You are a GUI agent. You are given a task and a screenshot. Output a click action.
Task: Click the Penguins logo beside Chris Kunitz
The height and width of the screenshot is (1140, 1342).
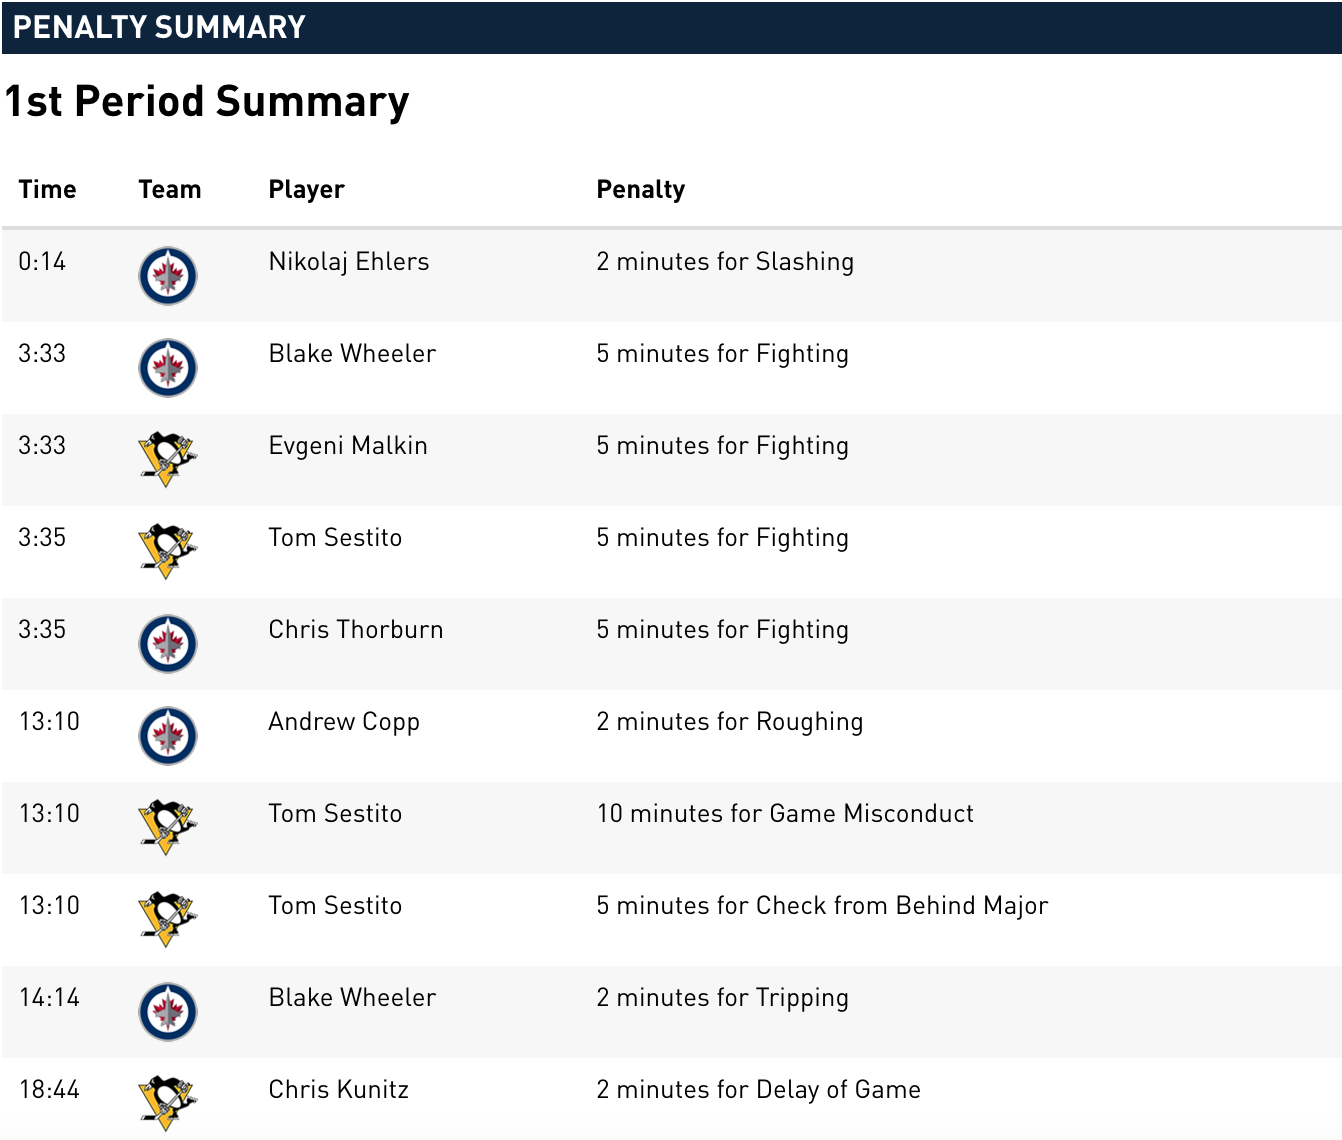(x=168, y=1104)
